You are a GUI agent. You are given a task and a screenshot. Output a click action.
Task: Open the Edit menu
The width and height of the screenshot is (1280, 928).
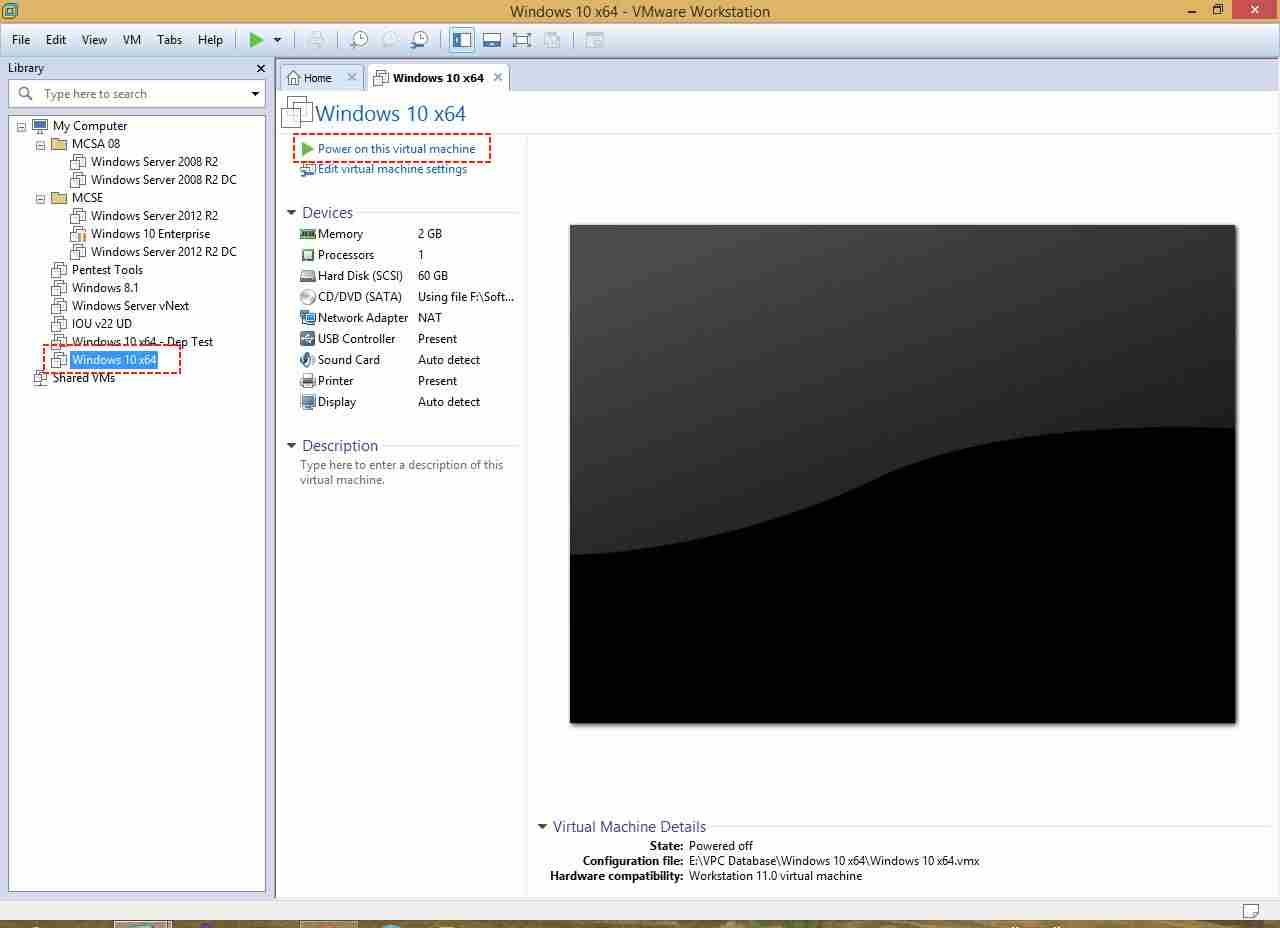(56, 40)
